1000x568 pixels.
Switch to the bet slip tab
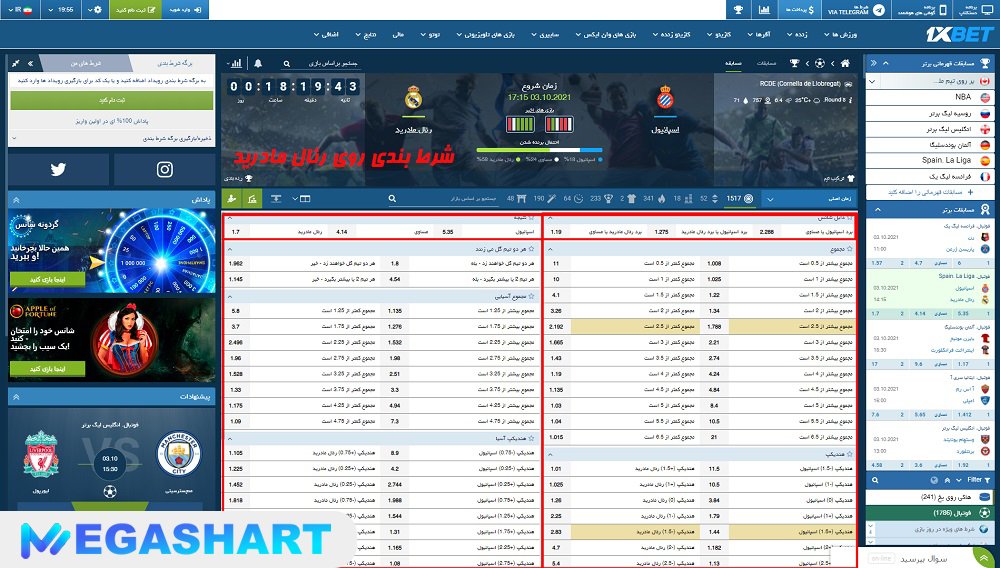(x=173, y=63)
